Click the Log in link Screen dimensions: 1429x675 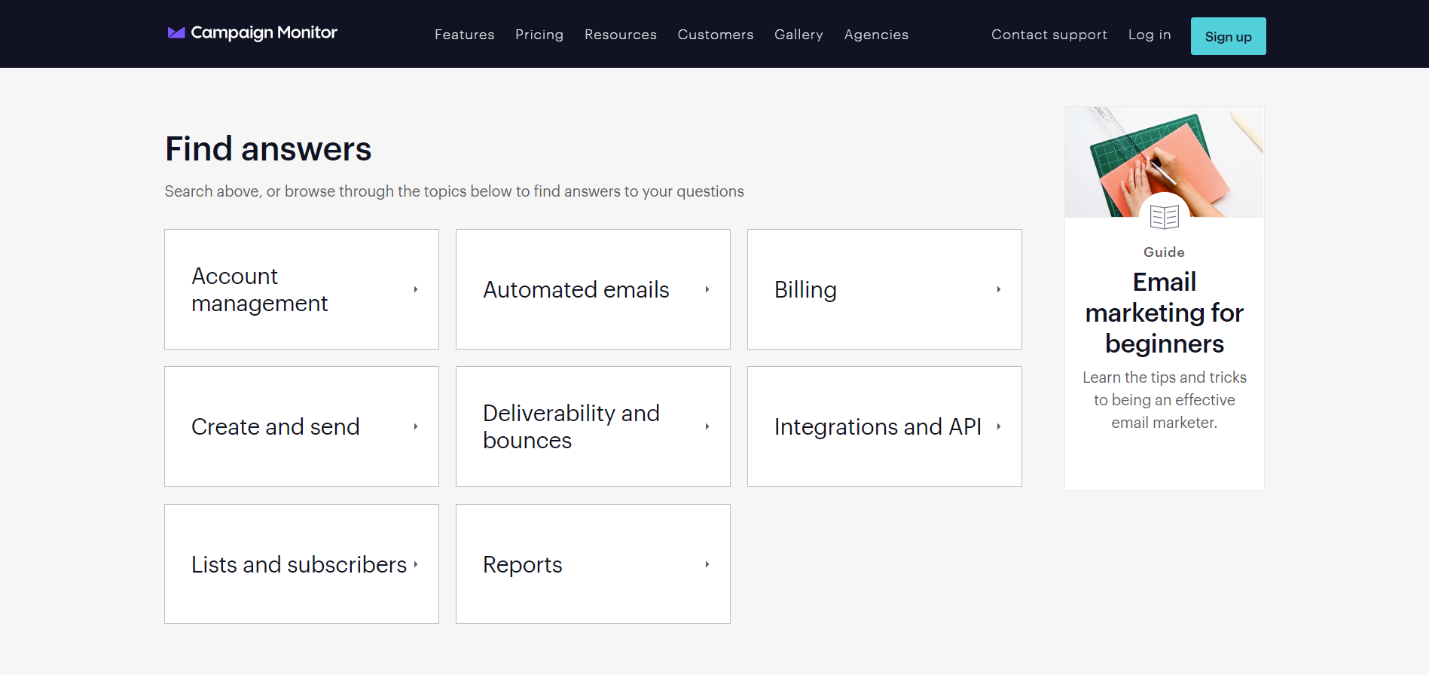(1149, 35)
